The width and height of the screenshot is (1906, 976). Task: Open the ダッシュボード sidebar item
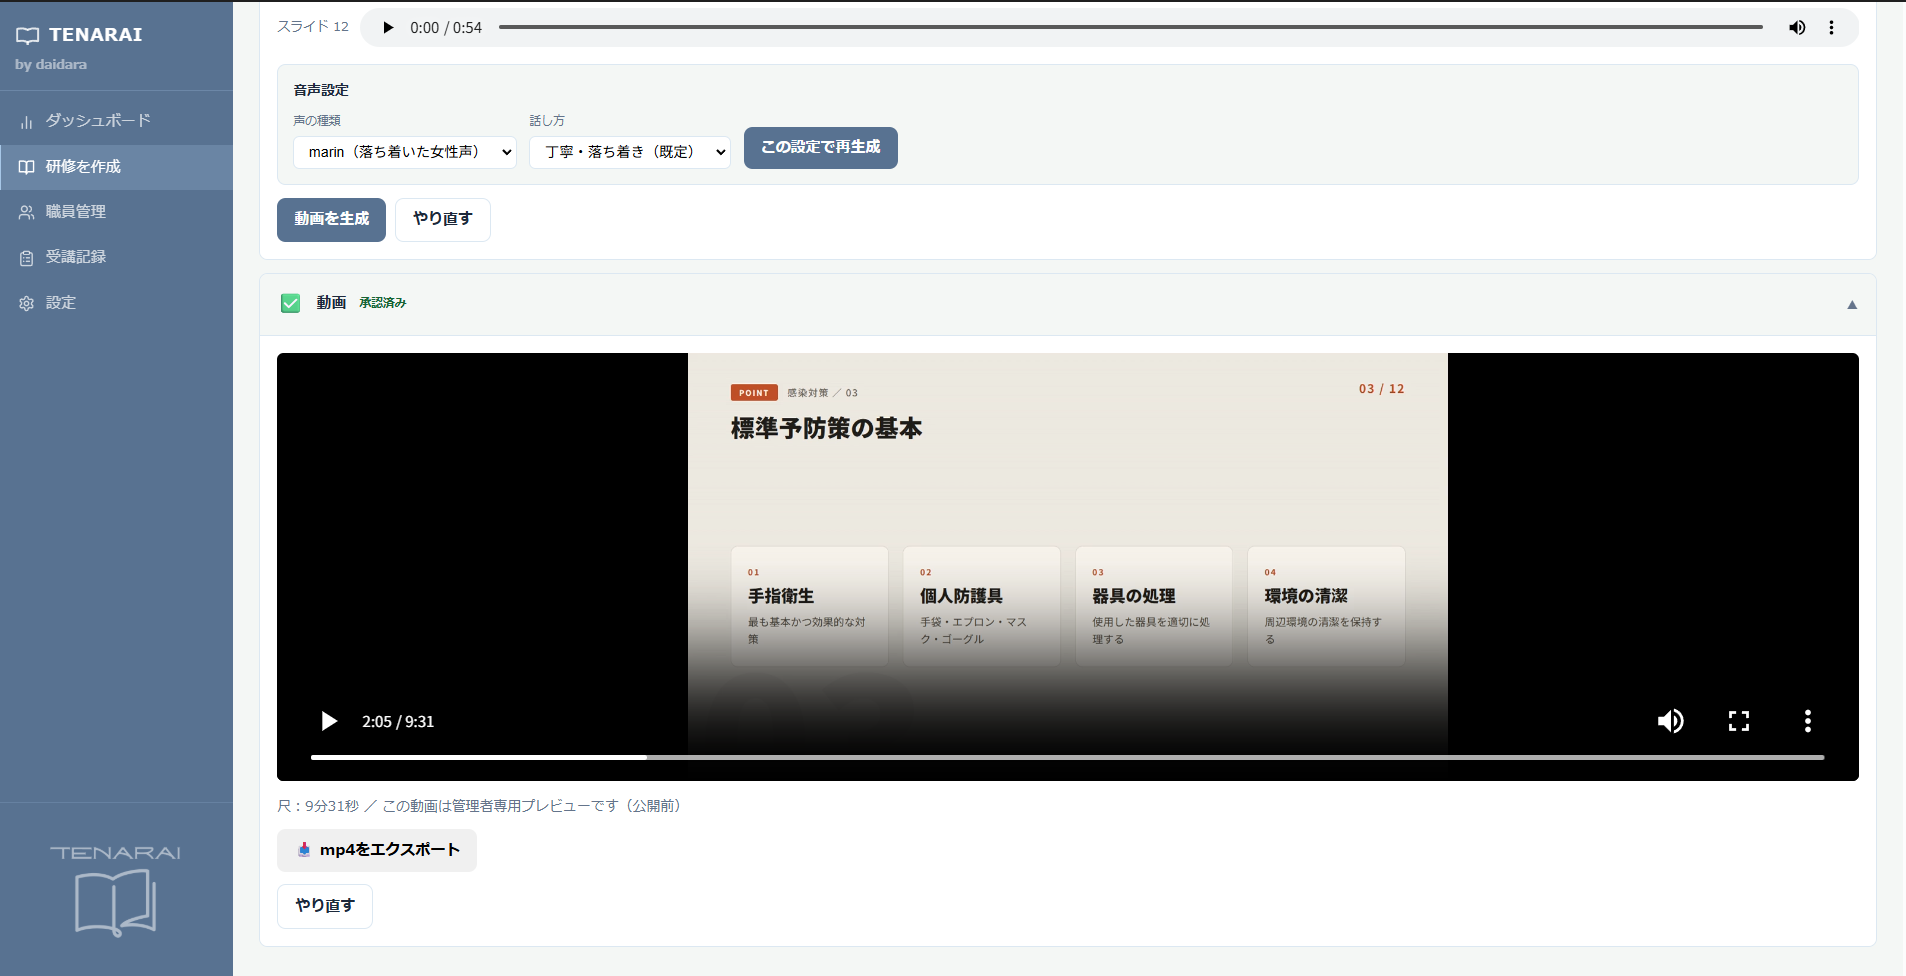click(116, 121)
